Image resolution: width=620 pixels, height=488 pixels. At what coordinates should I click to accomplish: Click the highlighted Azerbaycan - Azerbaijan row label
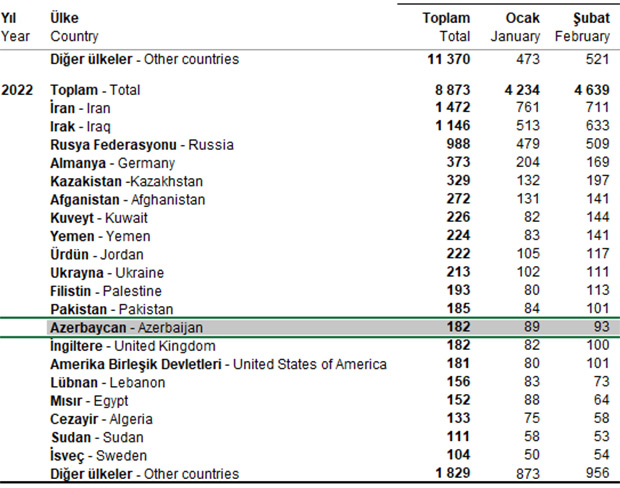[127, 328]
